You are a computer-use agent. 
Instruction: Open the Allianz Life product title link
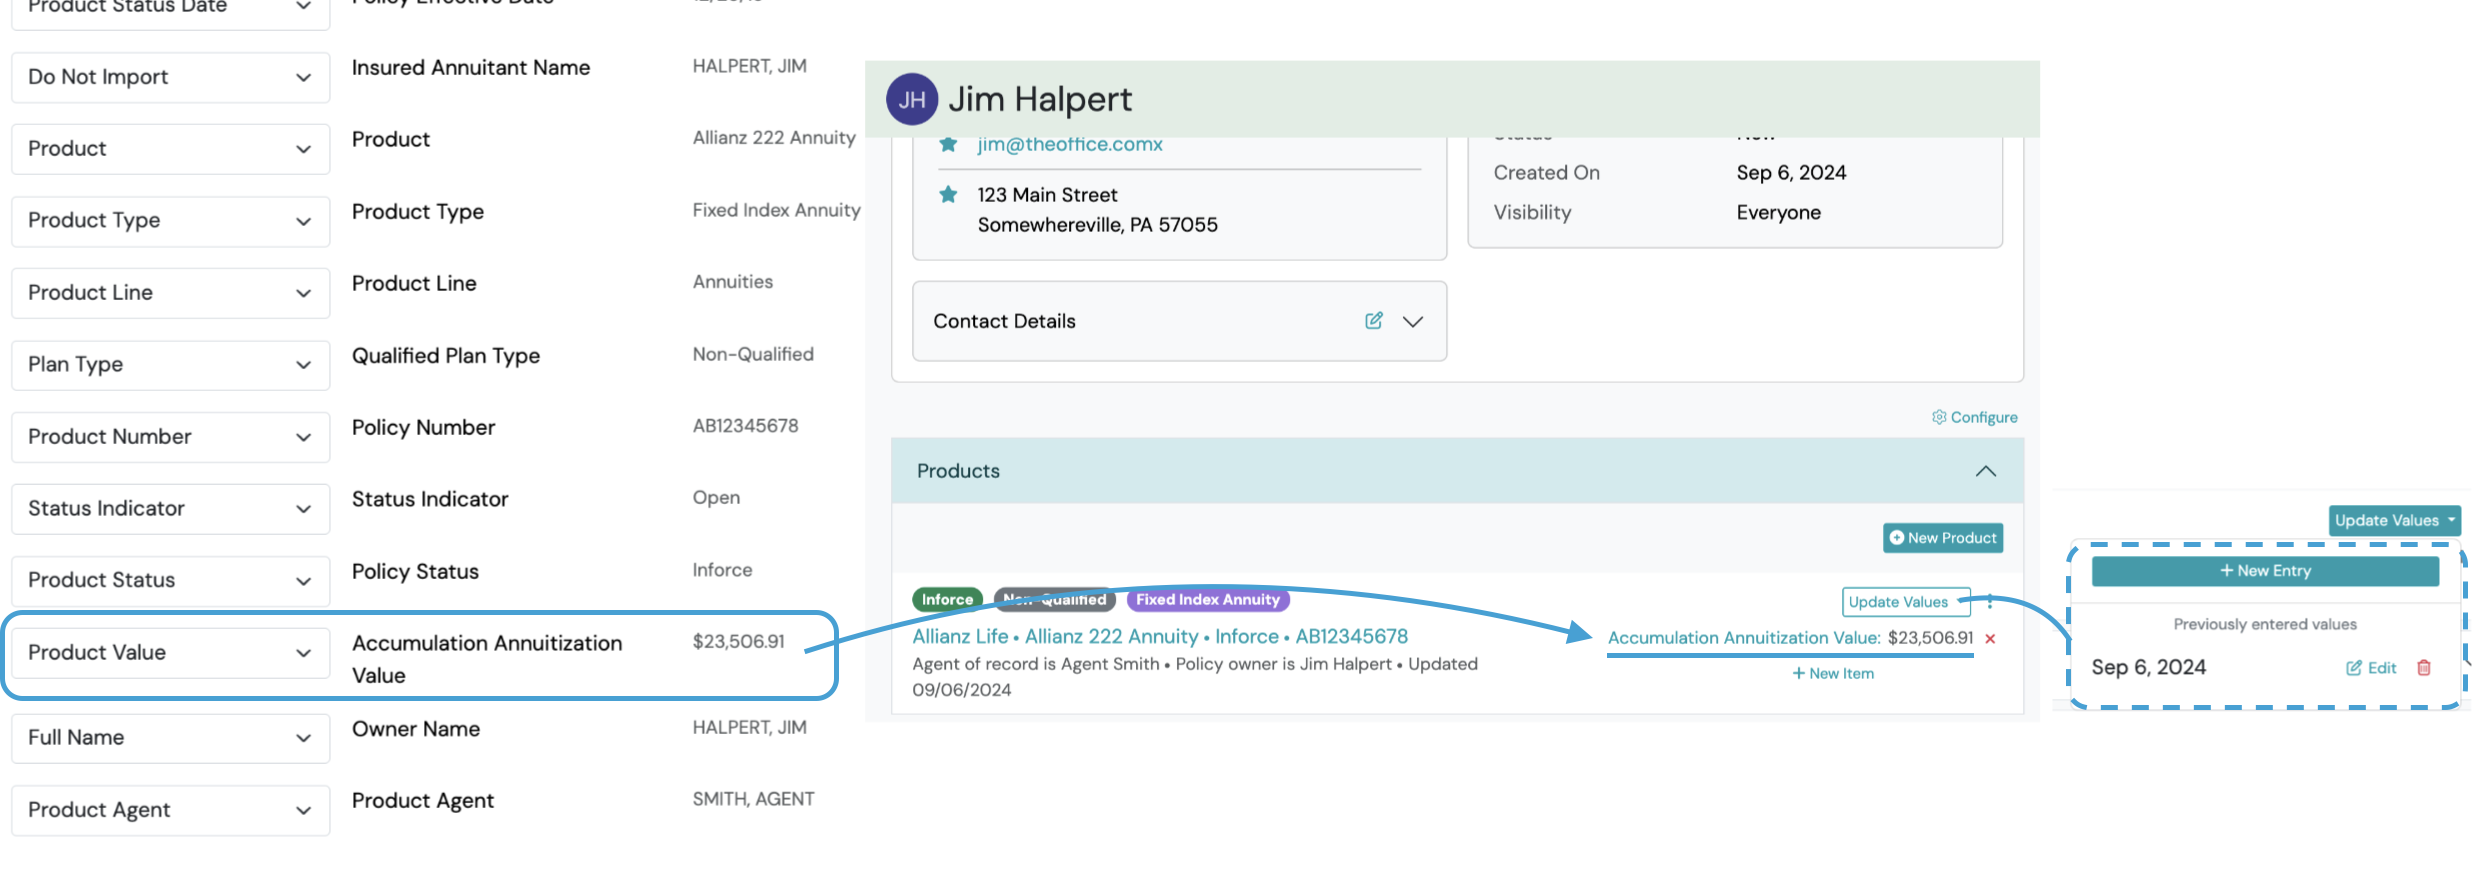[1160, 637]
